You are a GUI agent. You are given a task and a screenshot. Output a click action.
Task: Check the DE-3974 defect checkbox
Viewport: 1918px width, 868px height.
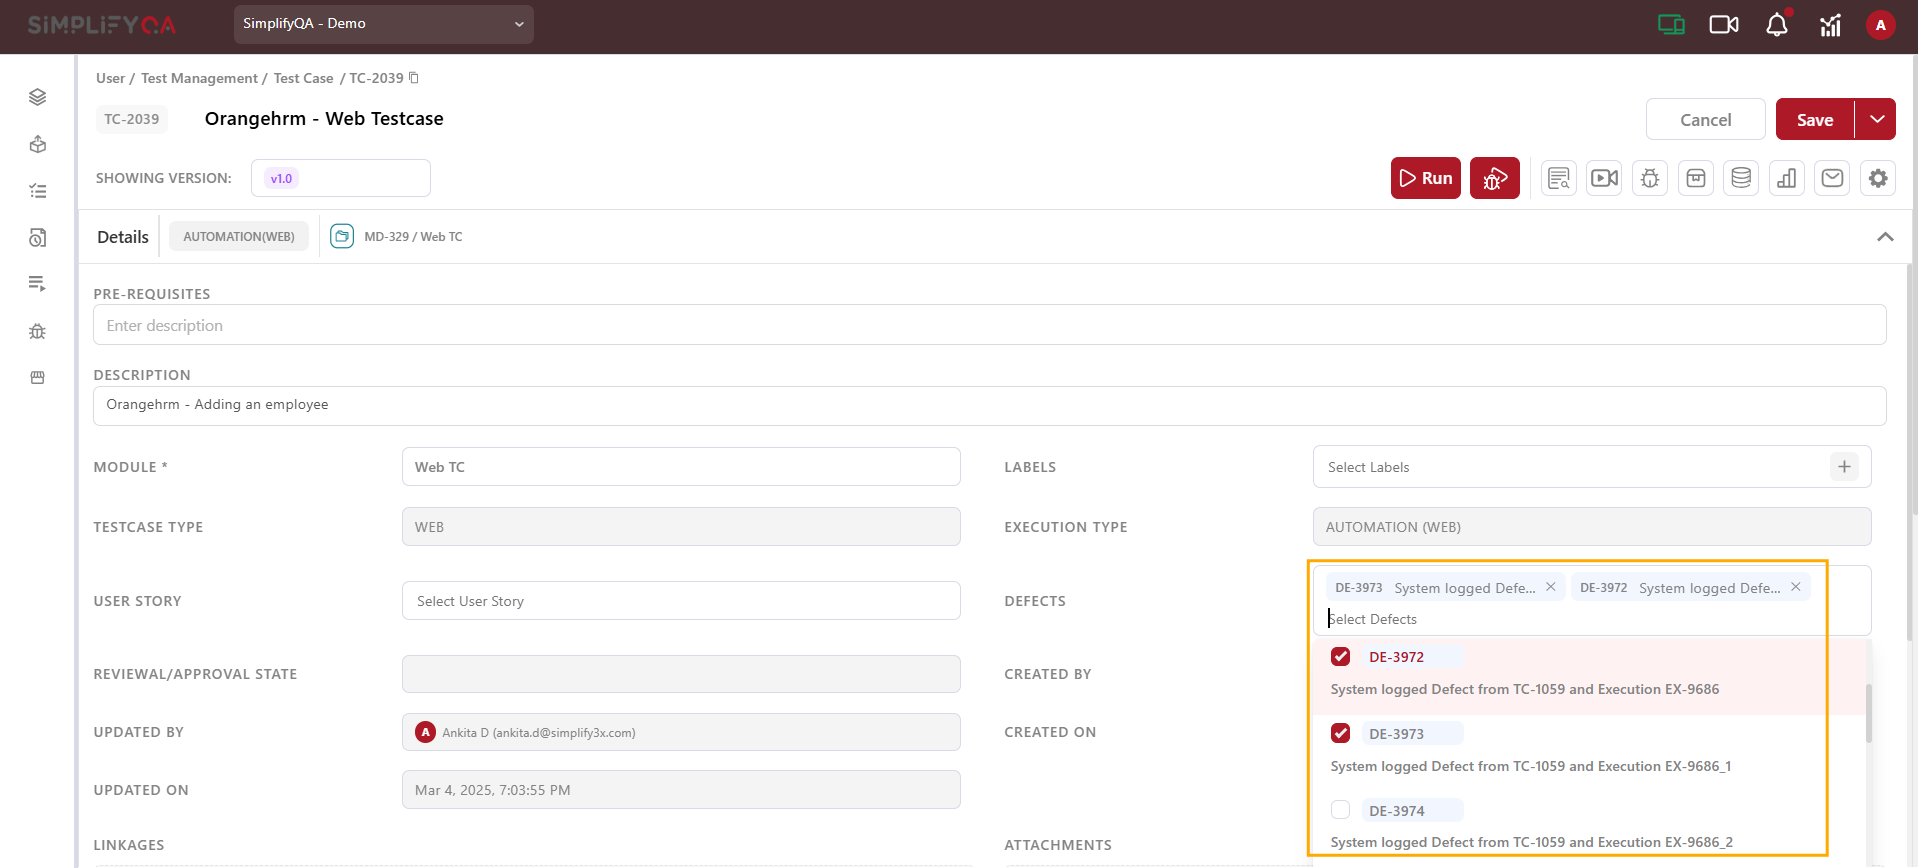[1340, 810]
